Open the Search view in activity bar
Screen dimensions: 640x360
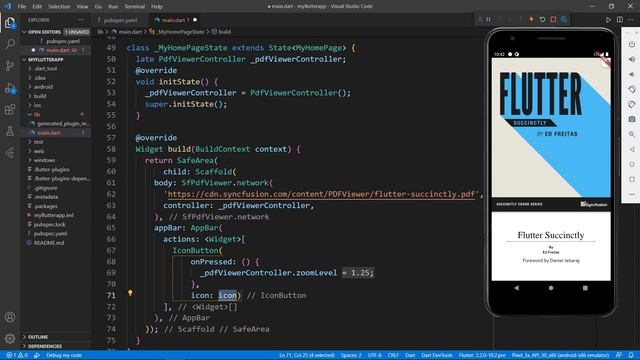tap(10, 44)
